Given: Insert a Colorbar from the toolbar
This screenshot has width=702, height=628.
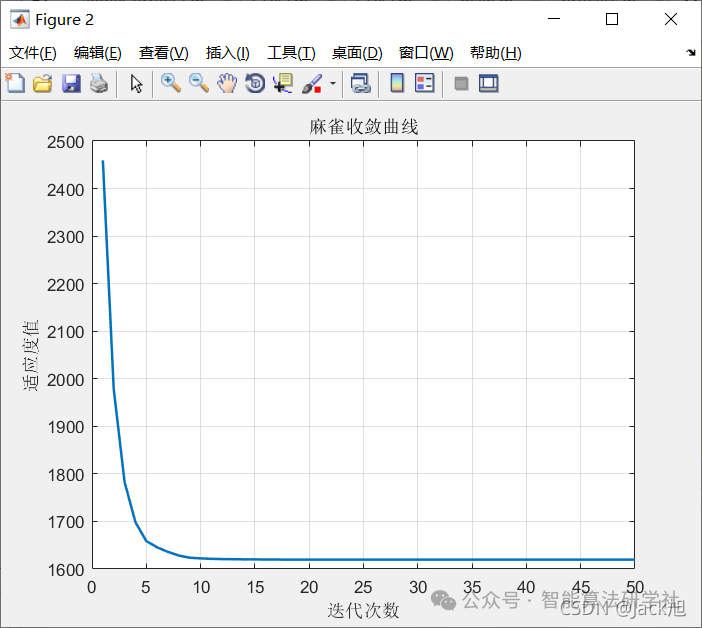Looking at the screenshot, I should (397, 83).
